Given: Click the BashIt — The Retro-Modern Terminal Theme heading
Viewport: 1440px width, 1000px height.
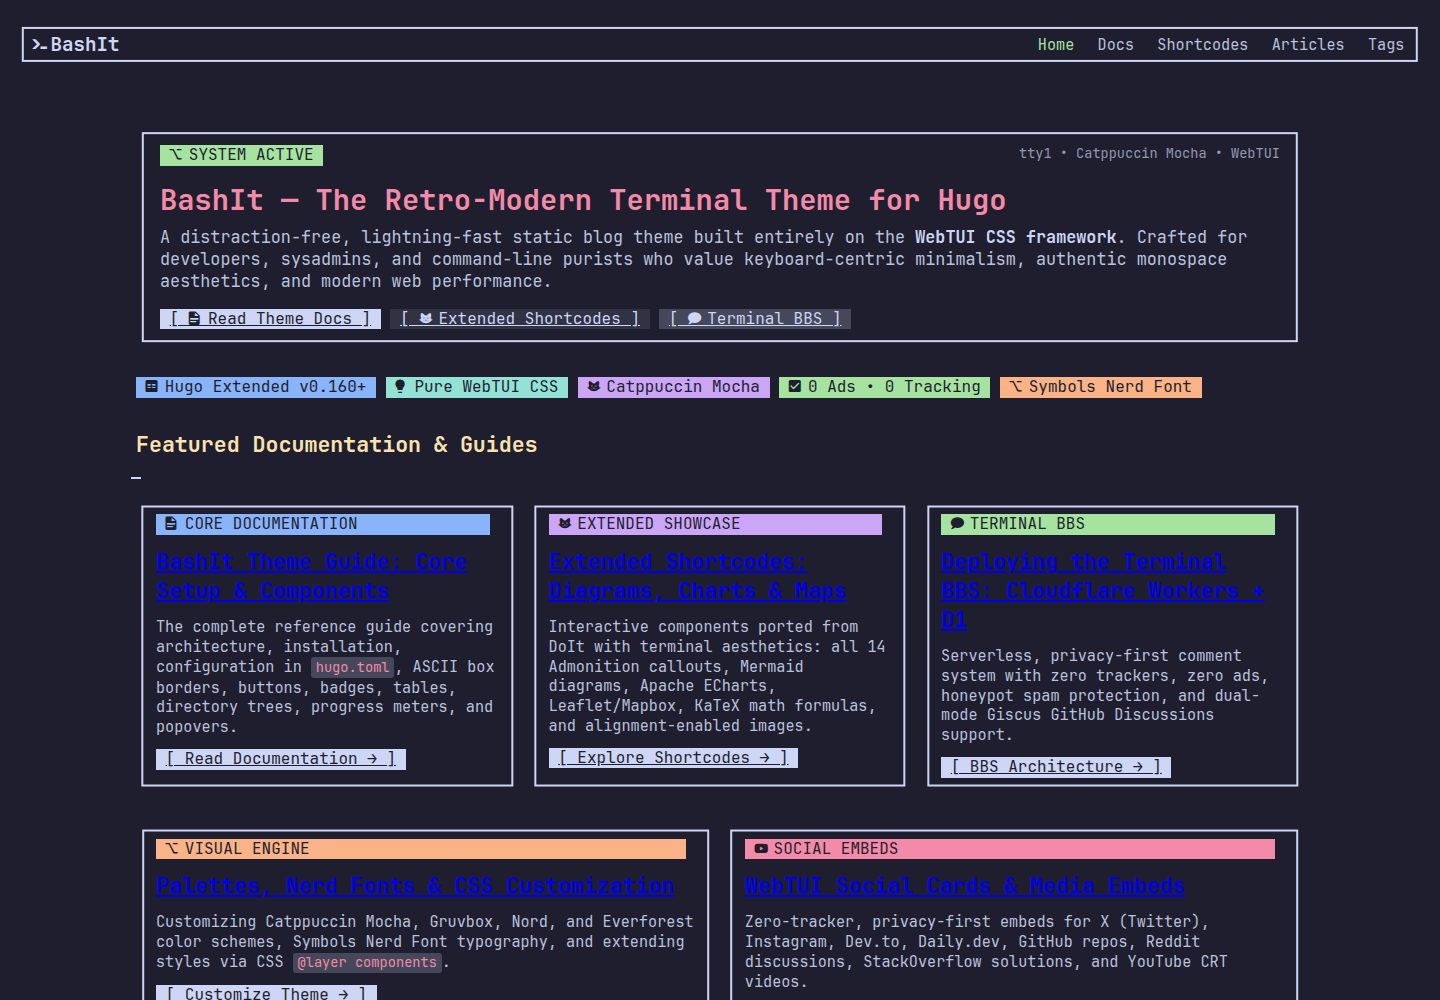Looking at the screenshot, I should 583,200.
